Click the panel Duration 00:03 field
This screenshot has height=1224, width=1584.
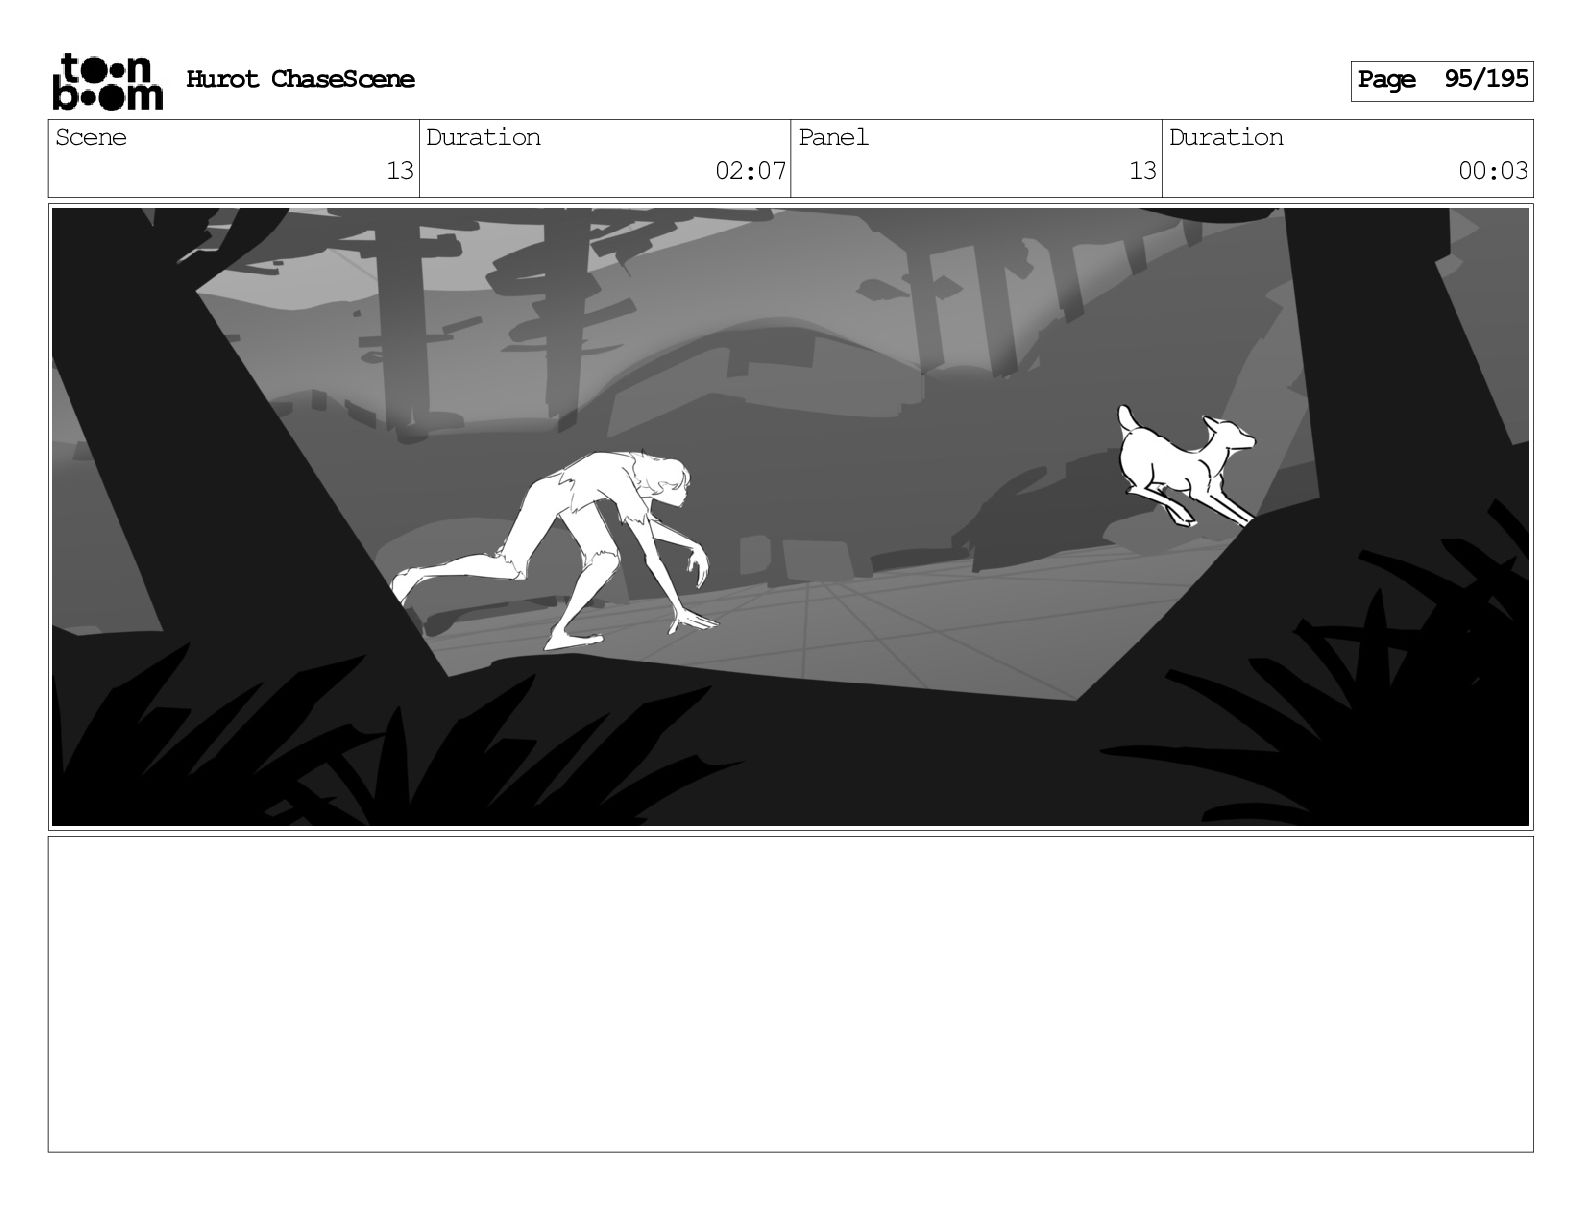tap(1347, 158)
